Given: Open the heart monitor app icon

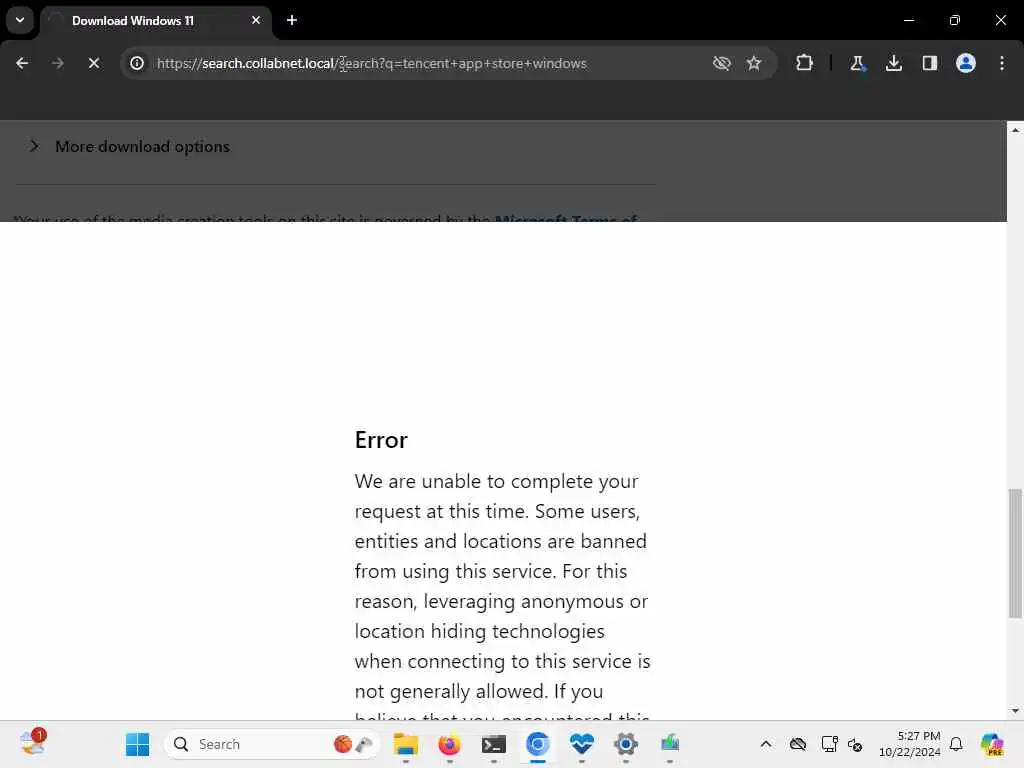Looking at the screenshot, I should pos(581,744).
